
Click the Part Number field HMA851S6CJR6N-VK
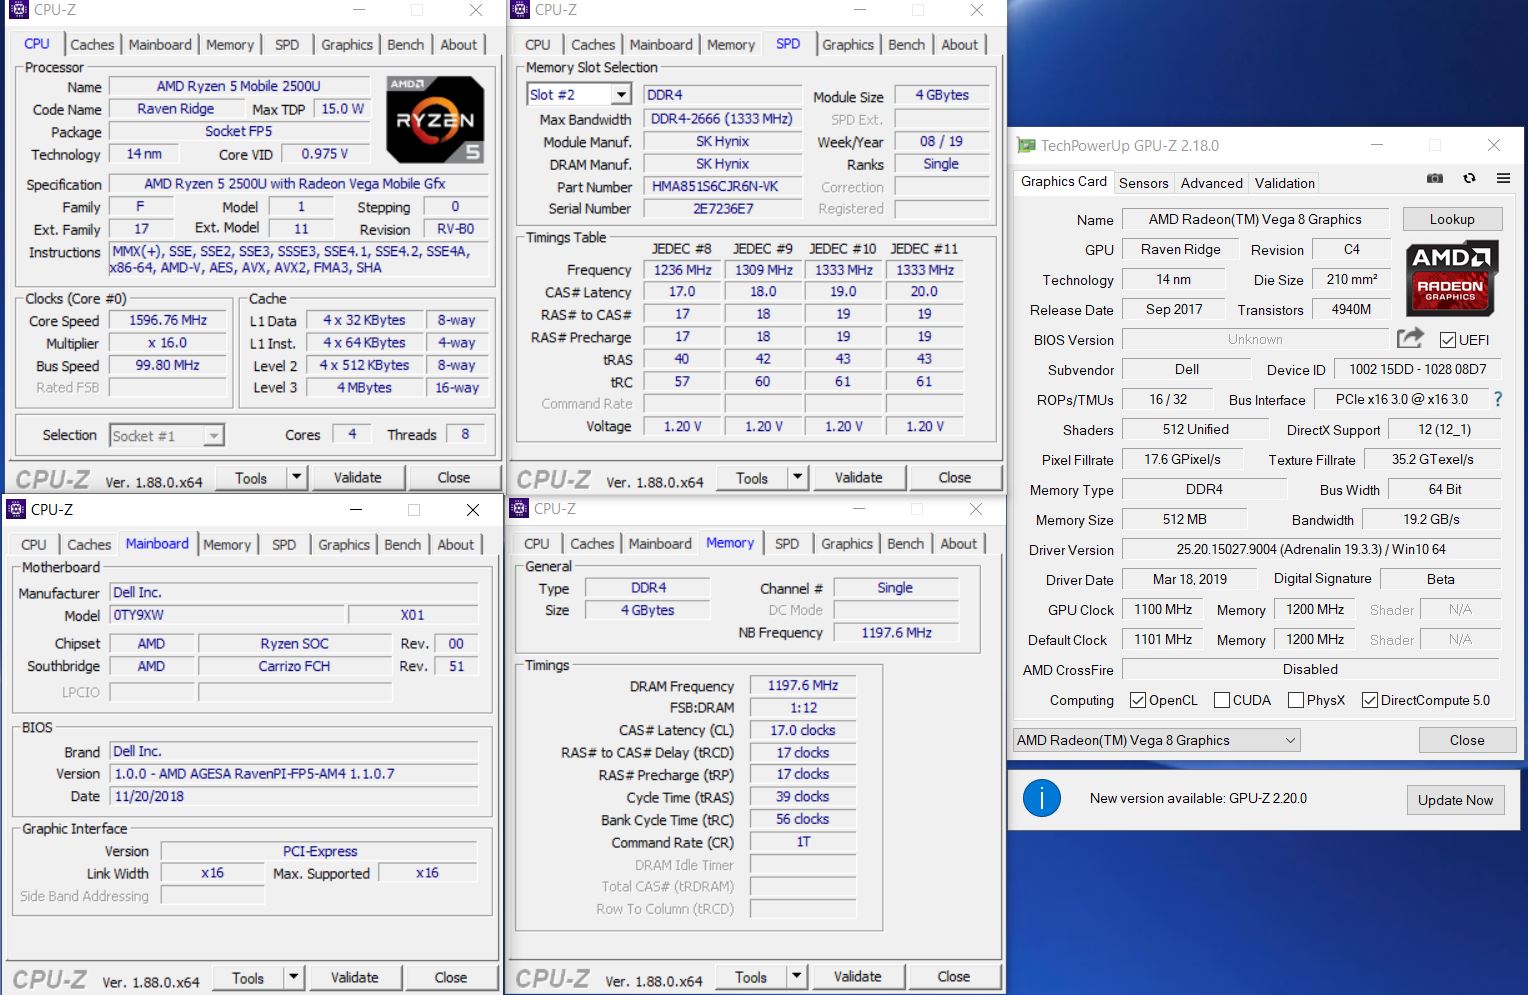[x=722, y=186]
